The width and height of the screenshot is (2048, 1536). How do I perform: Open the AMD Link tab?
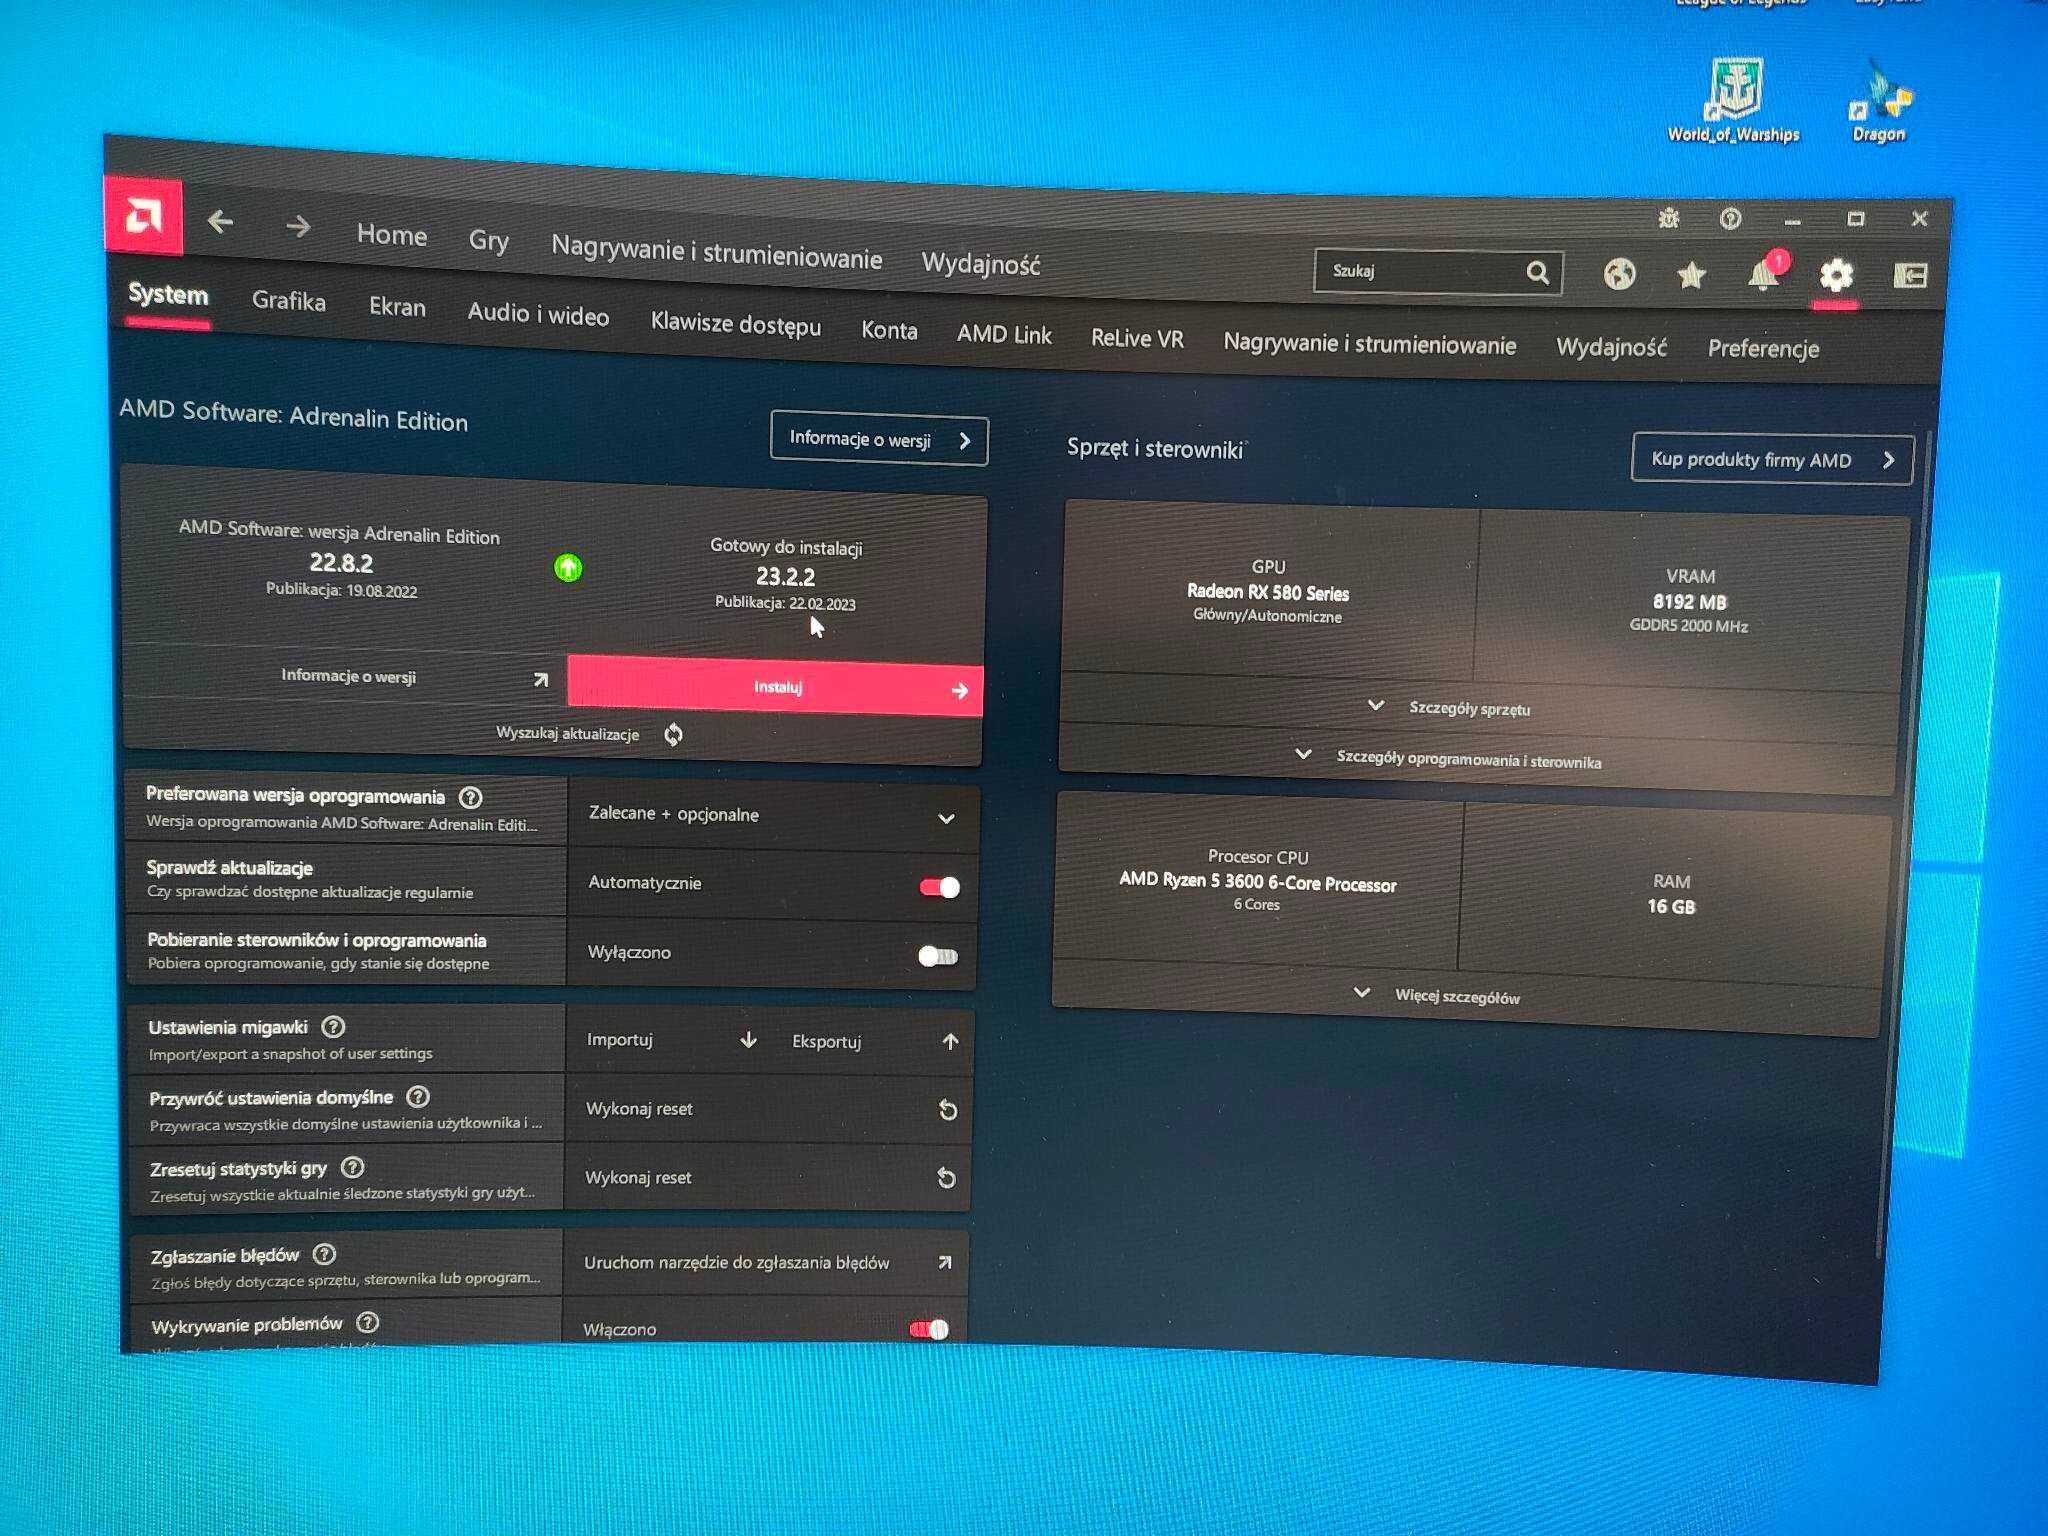[x=1004, y=334]
